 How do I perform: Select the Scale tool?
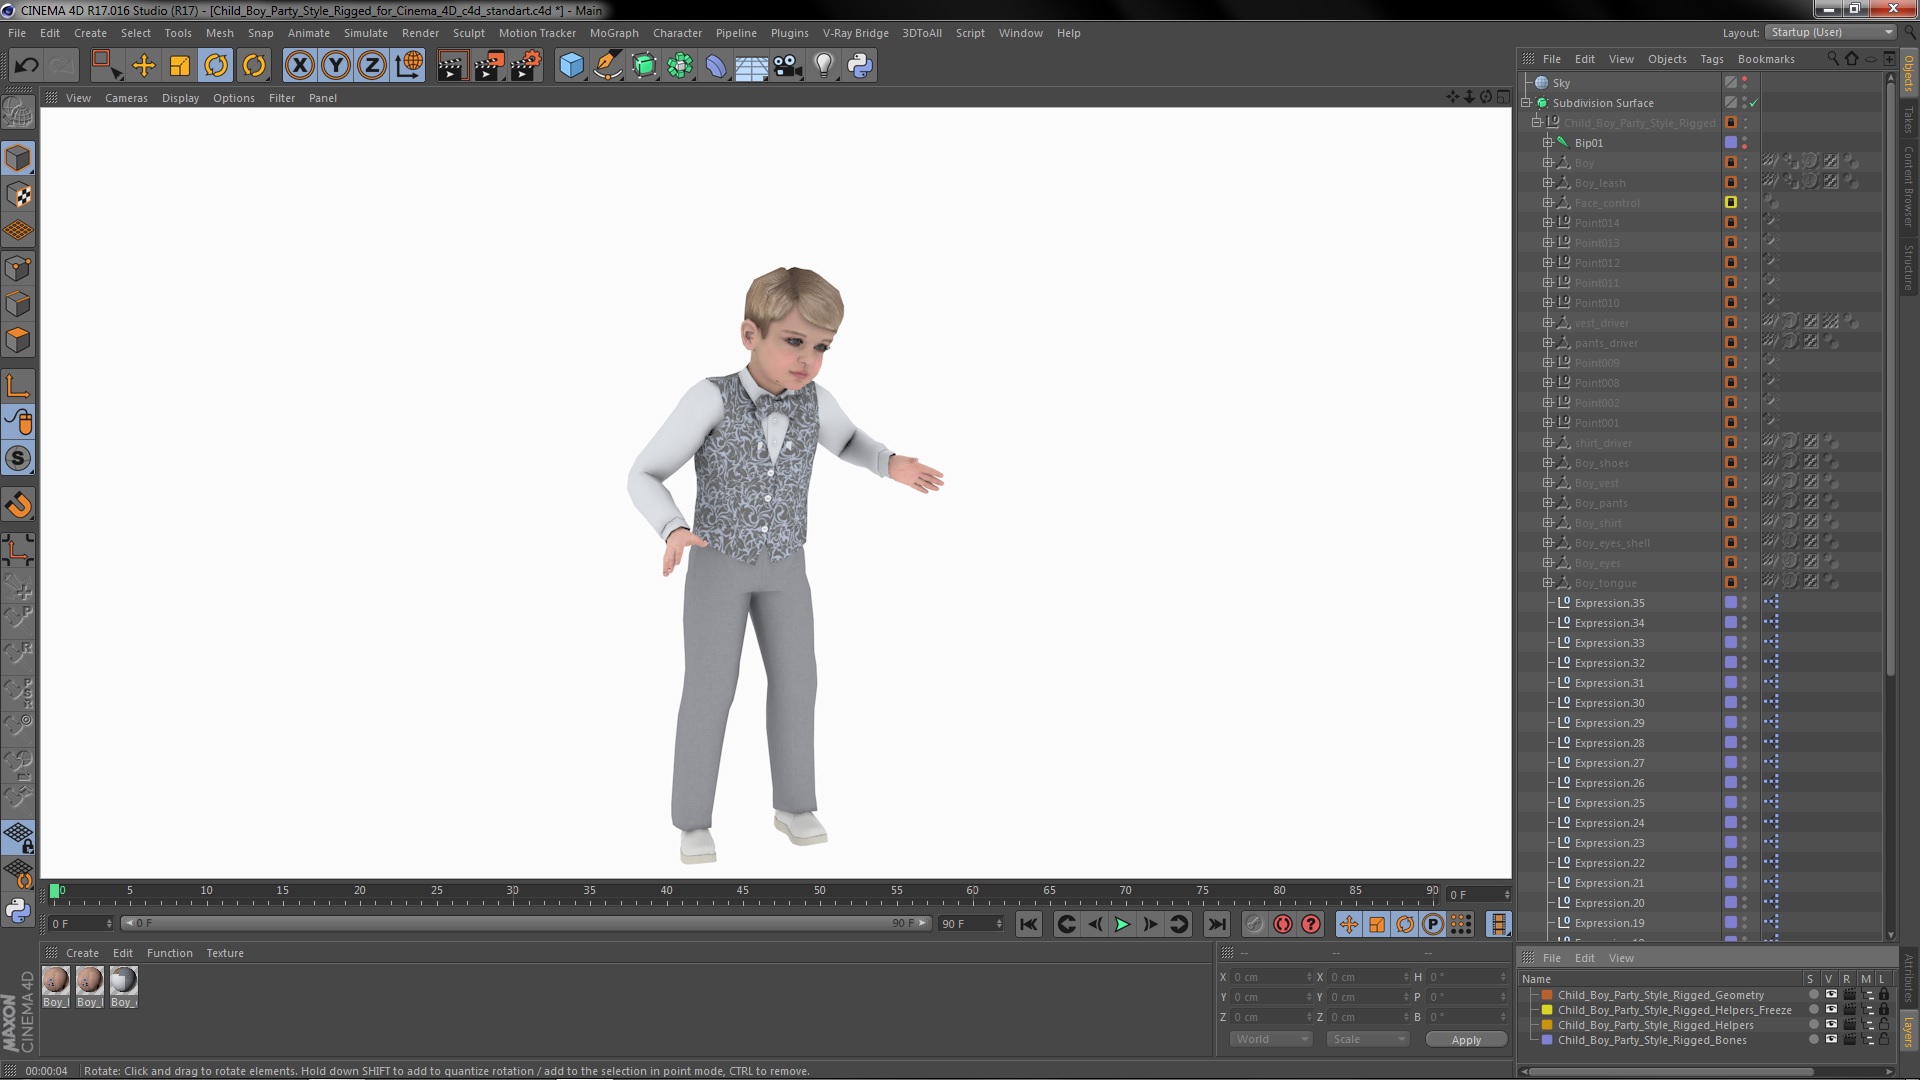coord(180,66)
